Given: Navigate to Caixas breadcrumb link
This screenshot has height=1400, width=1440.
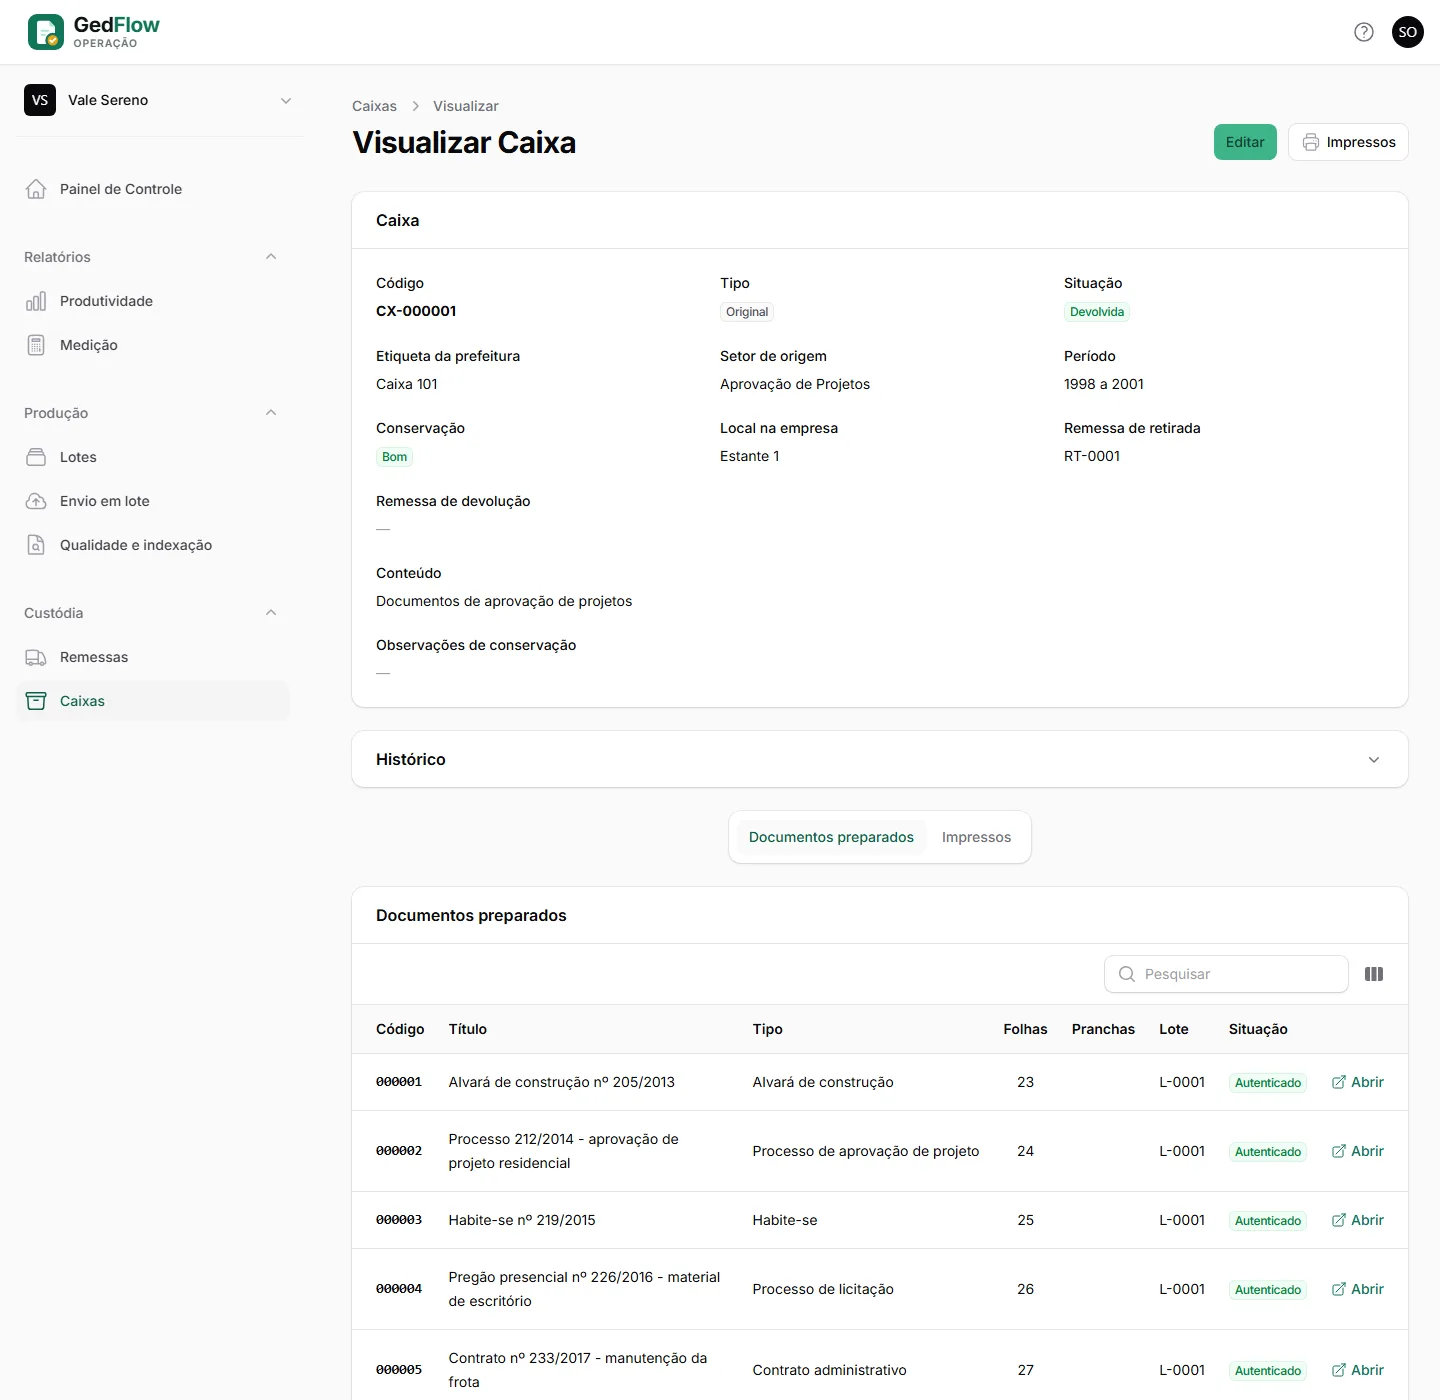Looking at the screenshot, I should tap(374, 106).
